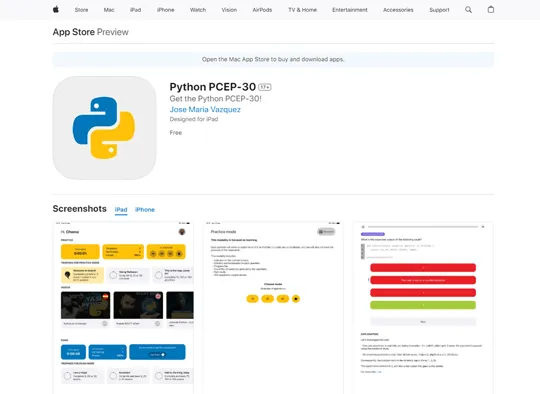
Task: Open the iPhone navigation item
Action: click(166, 10)
